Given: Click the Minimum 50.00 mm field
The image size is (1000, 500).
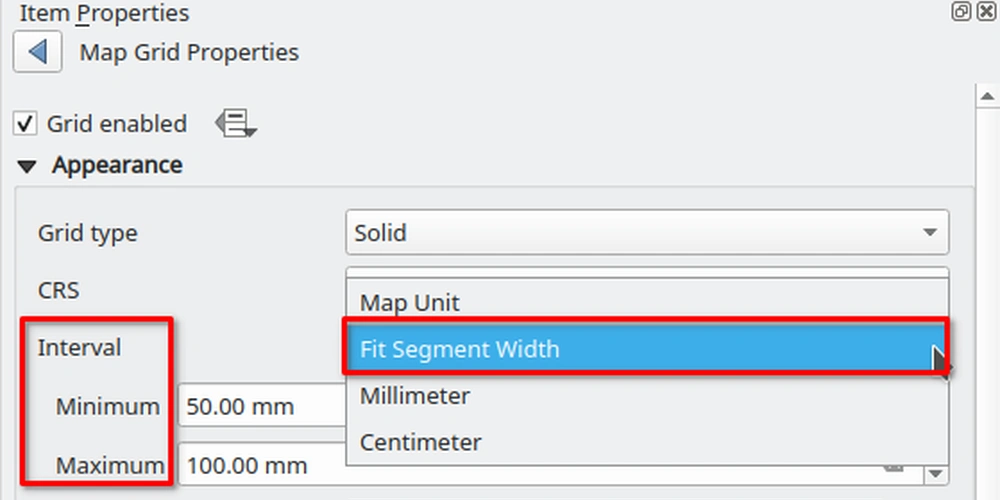Looking at the screenshot, I should [262, 406].
